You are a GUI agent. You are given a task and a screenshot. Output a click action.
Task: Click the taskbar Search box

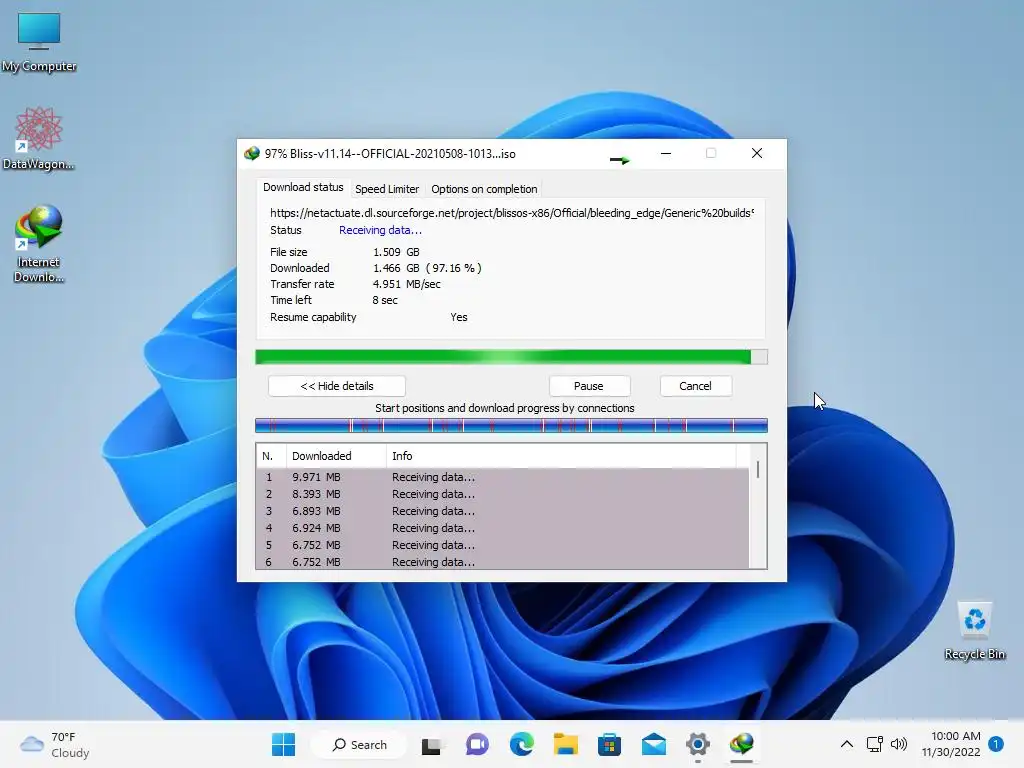pyautogui.click(x=359, y=744)
